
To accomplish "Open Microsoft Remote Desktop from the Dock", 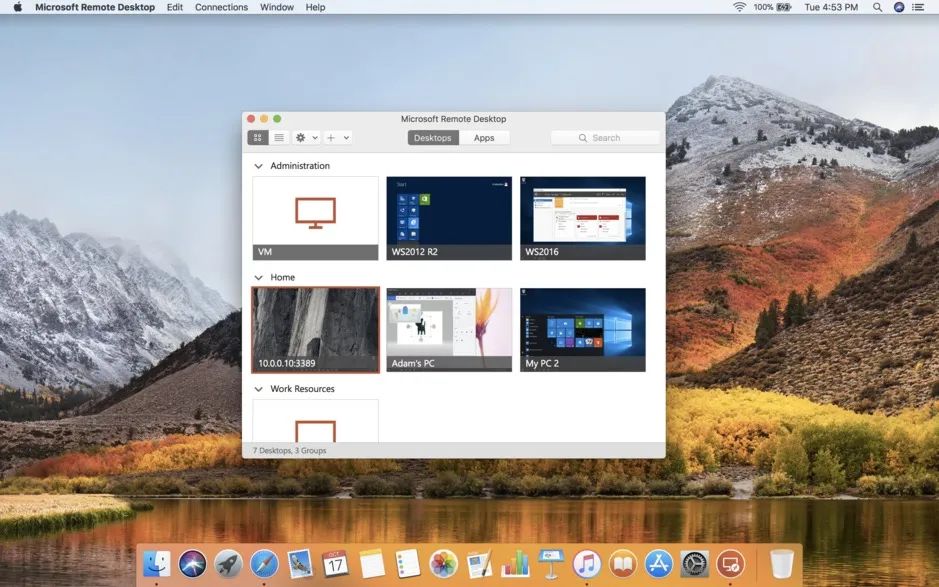I will coord(731,564).
